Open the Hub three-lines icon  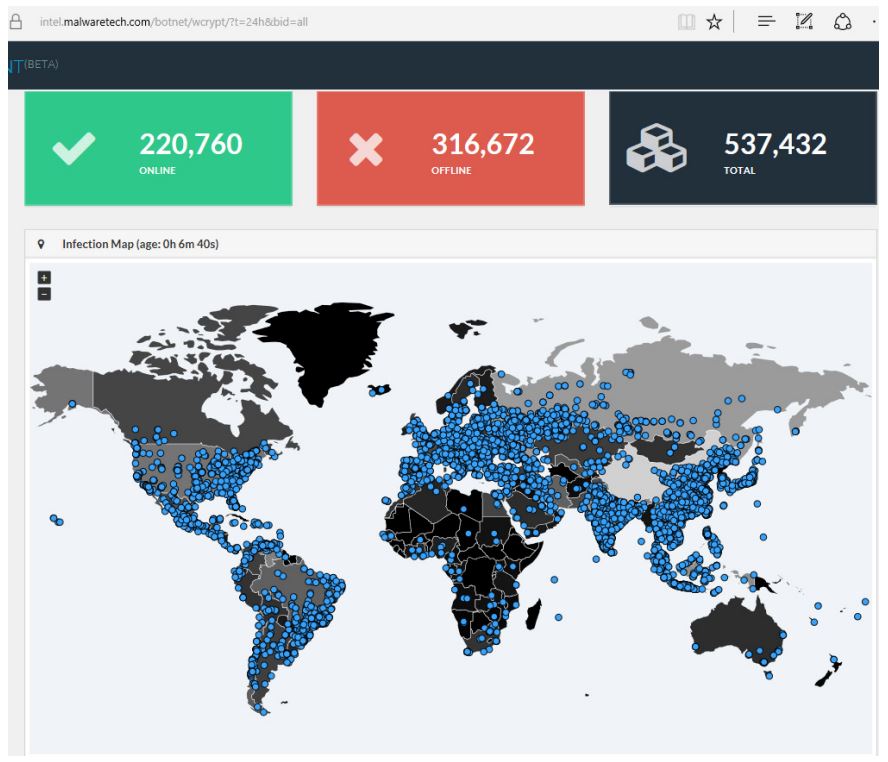point(766,22)
